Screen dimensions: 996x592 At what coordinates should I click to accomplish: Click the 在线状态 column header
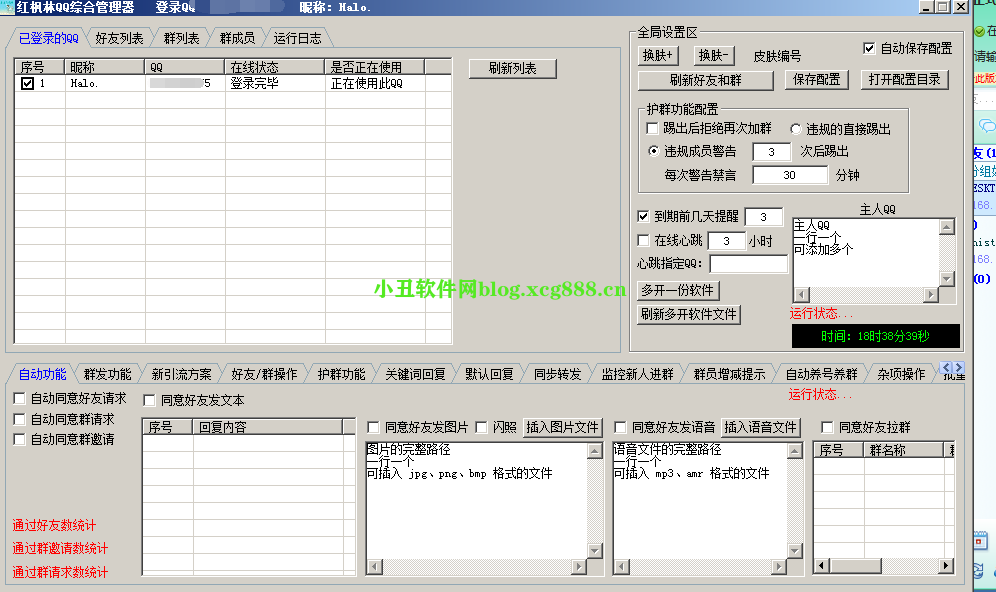pyautogui.click(x=274, y=67)
